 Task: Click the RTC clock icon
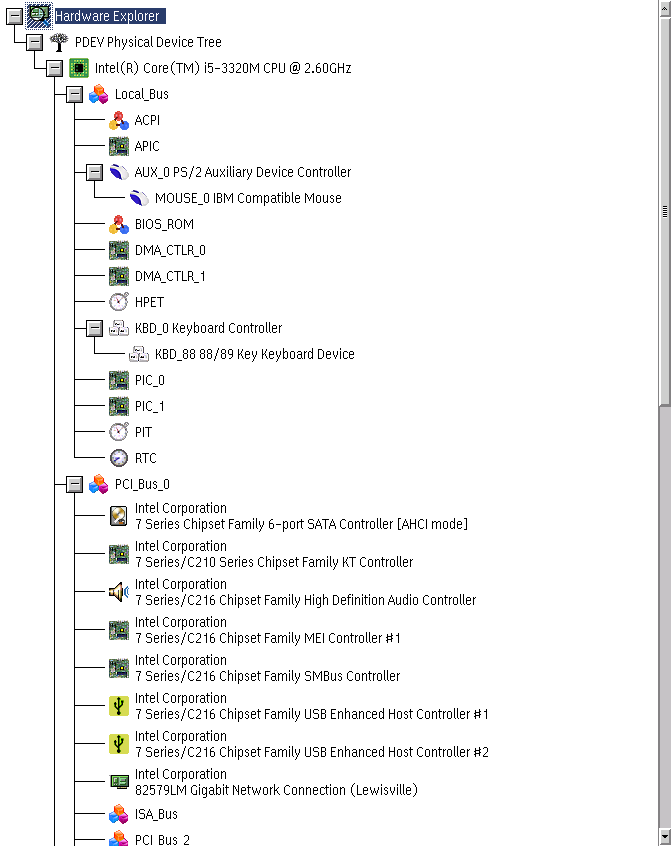coord(119,458)
